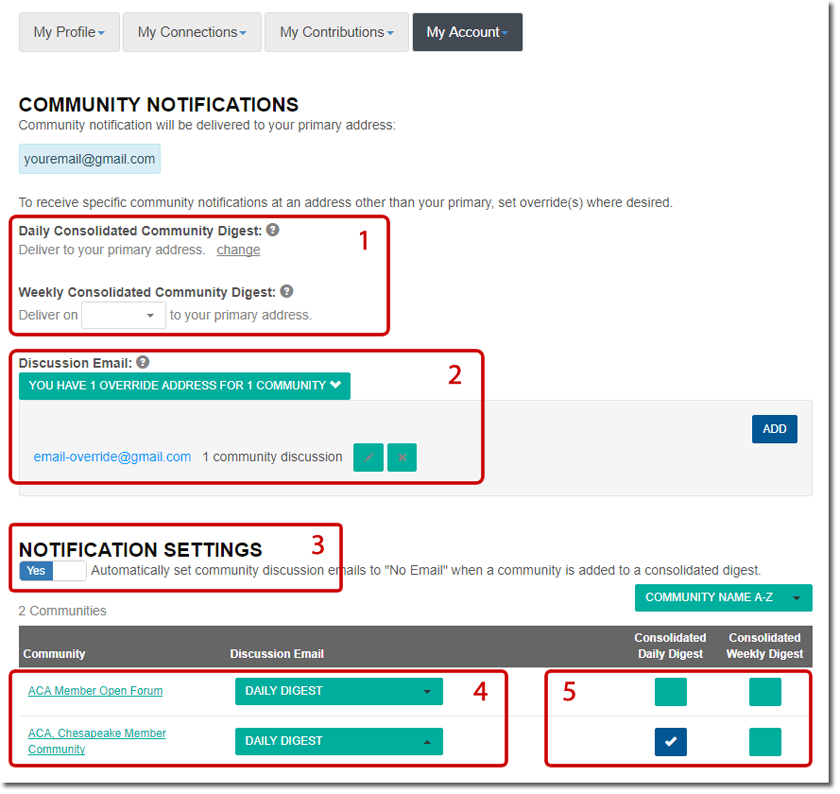Image resolution: width=840 pixels, height=794 pixels.
Task: Open the Community Name A-Z sort dropdown
Action: 723,598
